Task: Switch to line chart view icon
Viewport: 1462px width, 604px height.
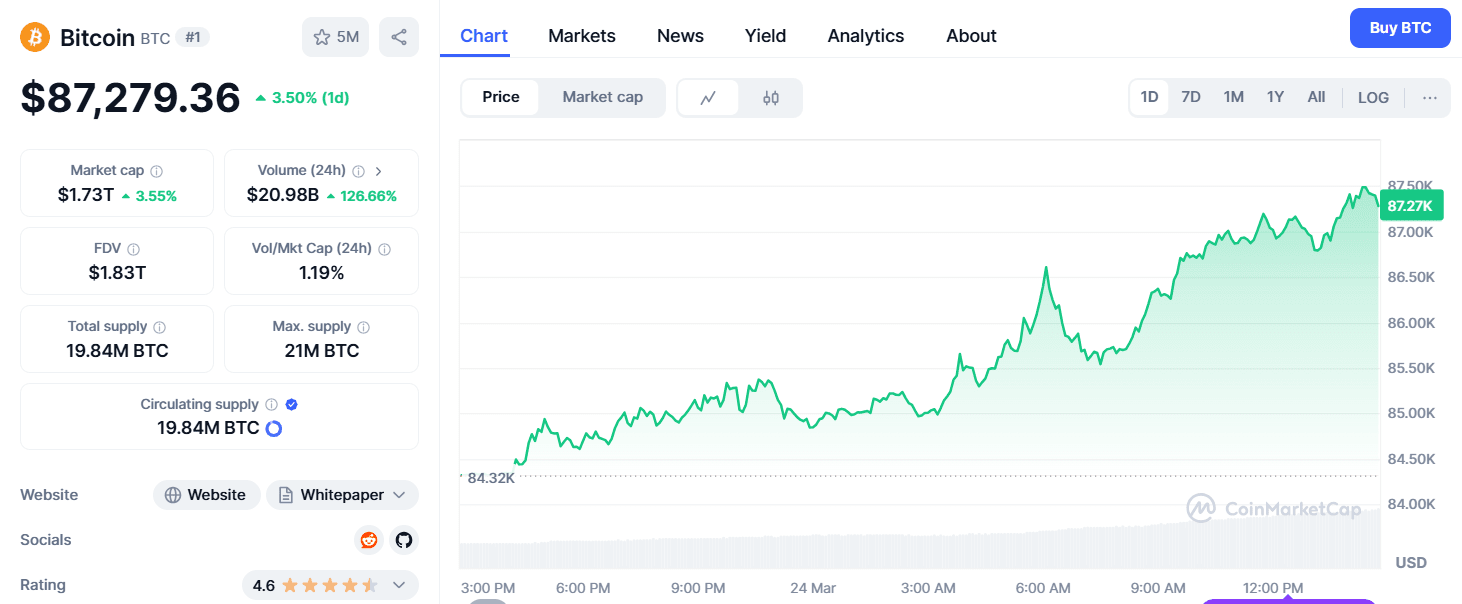Action: 708,98
